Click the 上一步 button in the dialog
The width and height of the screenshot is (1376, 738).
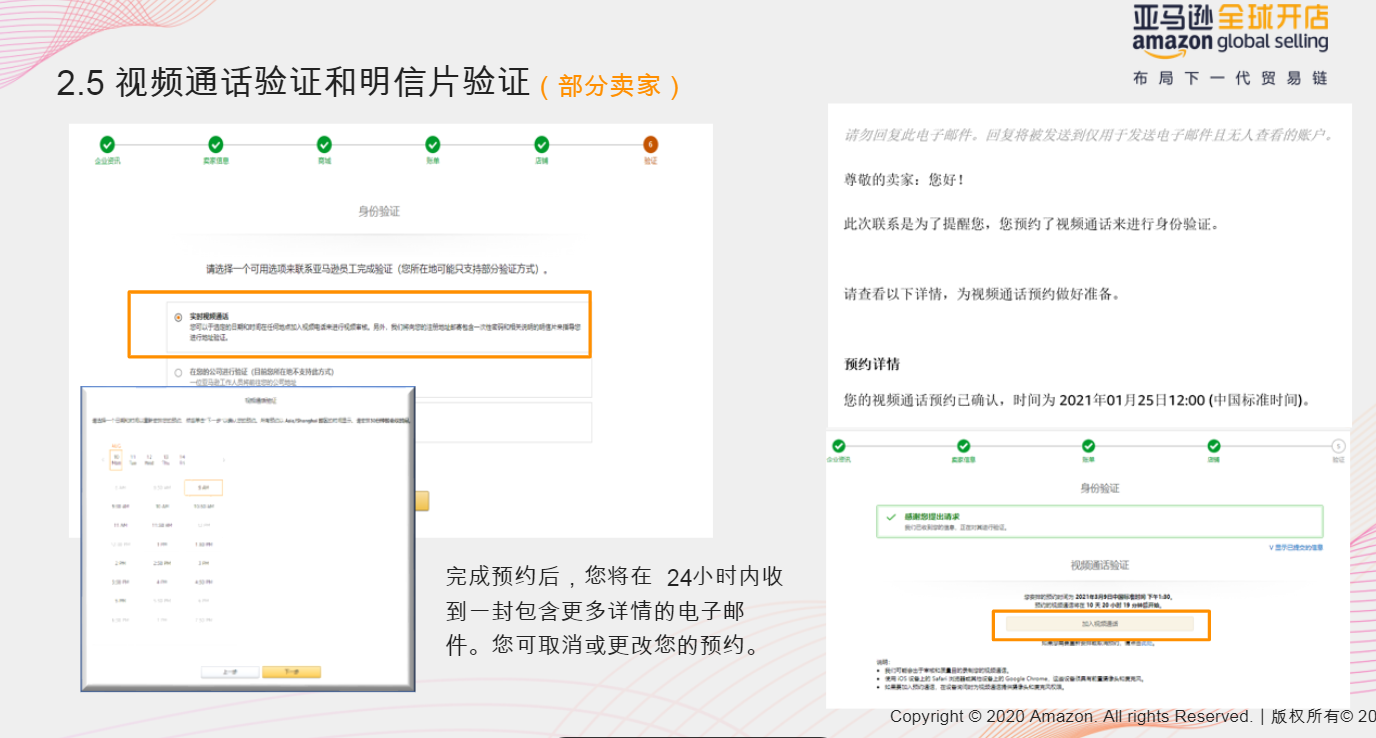[231, 671]
